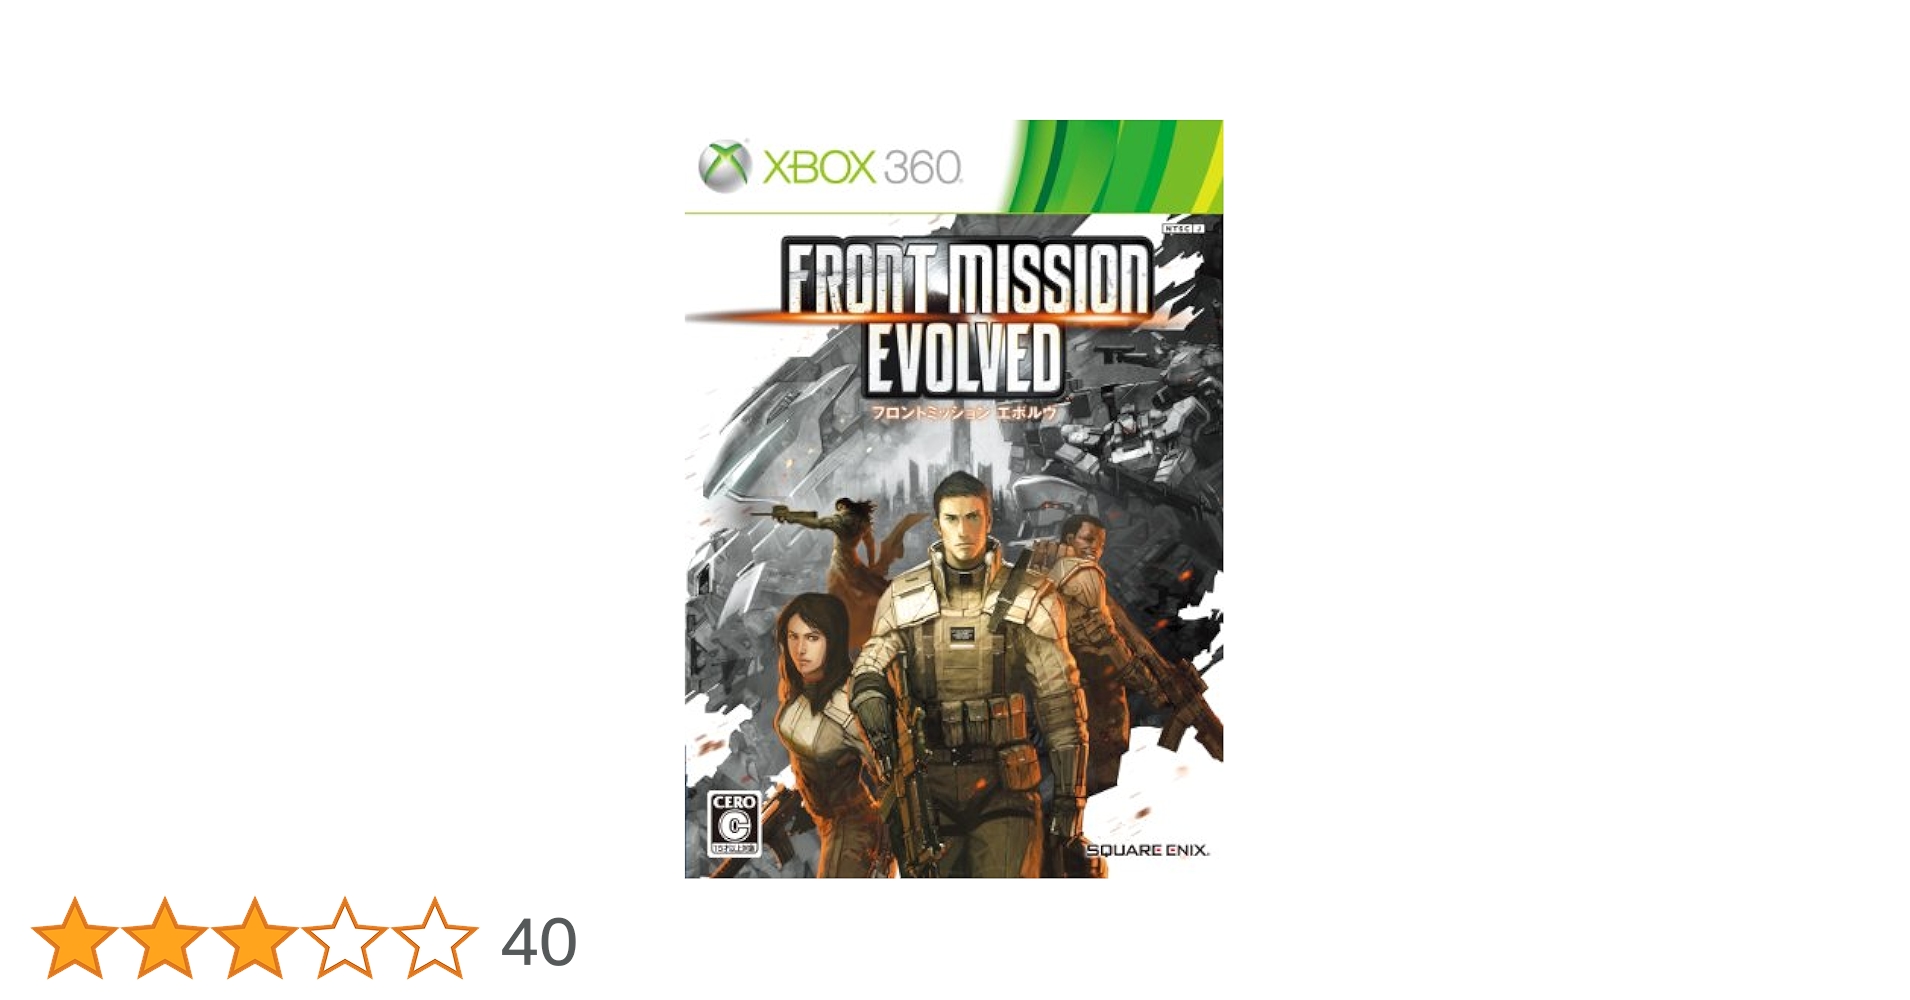1910x1000 pixels.
Task: Click the NTSC-J region label
Action: (1182, 228)
